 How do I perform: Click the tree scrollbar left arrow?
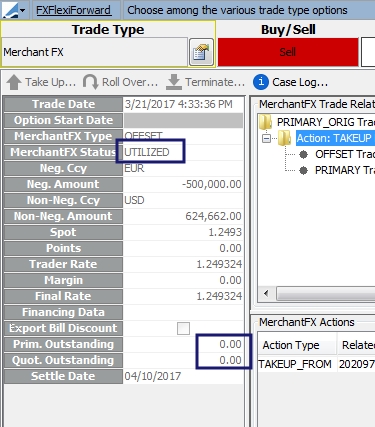click(266, 294)
